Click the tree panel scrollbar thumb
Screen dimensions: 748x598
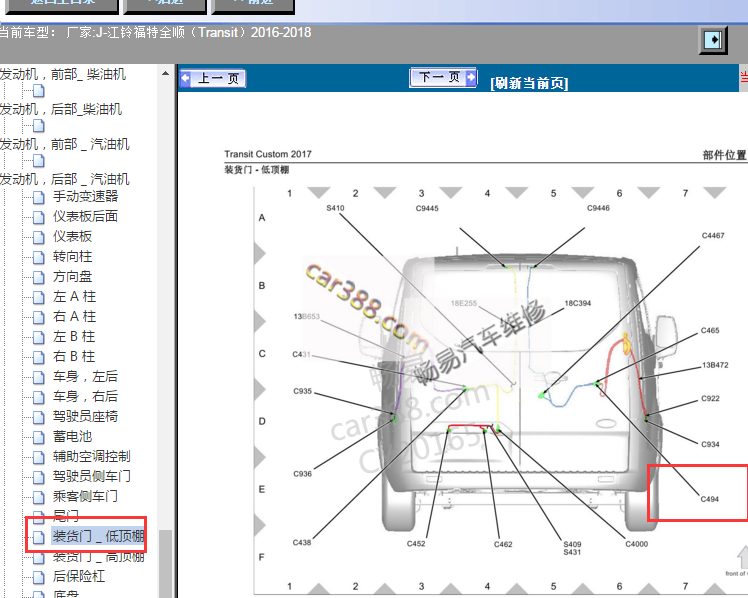click(x=165, y=564)
